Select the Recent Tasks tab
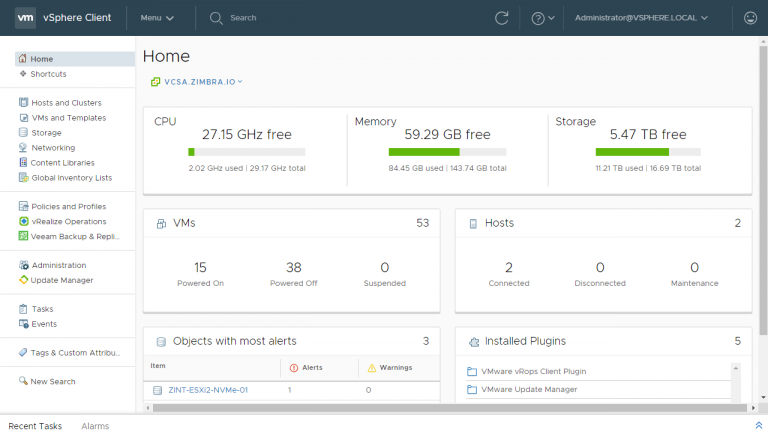Viewport: 768px width, 434px height. [35, 426]
